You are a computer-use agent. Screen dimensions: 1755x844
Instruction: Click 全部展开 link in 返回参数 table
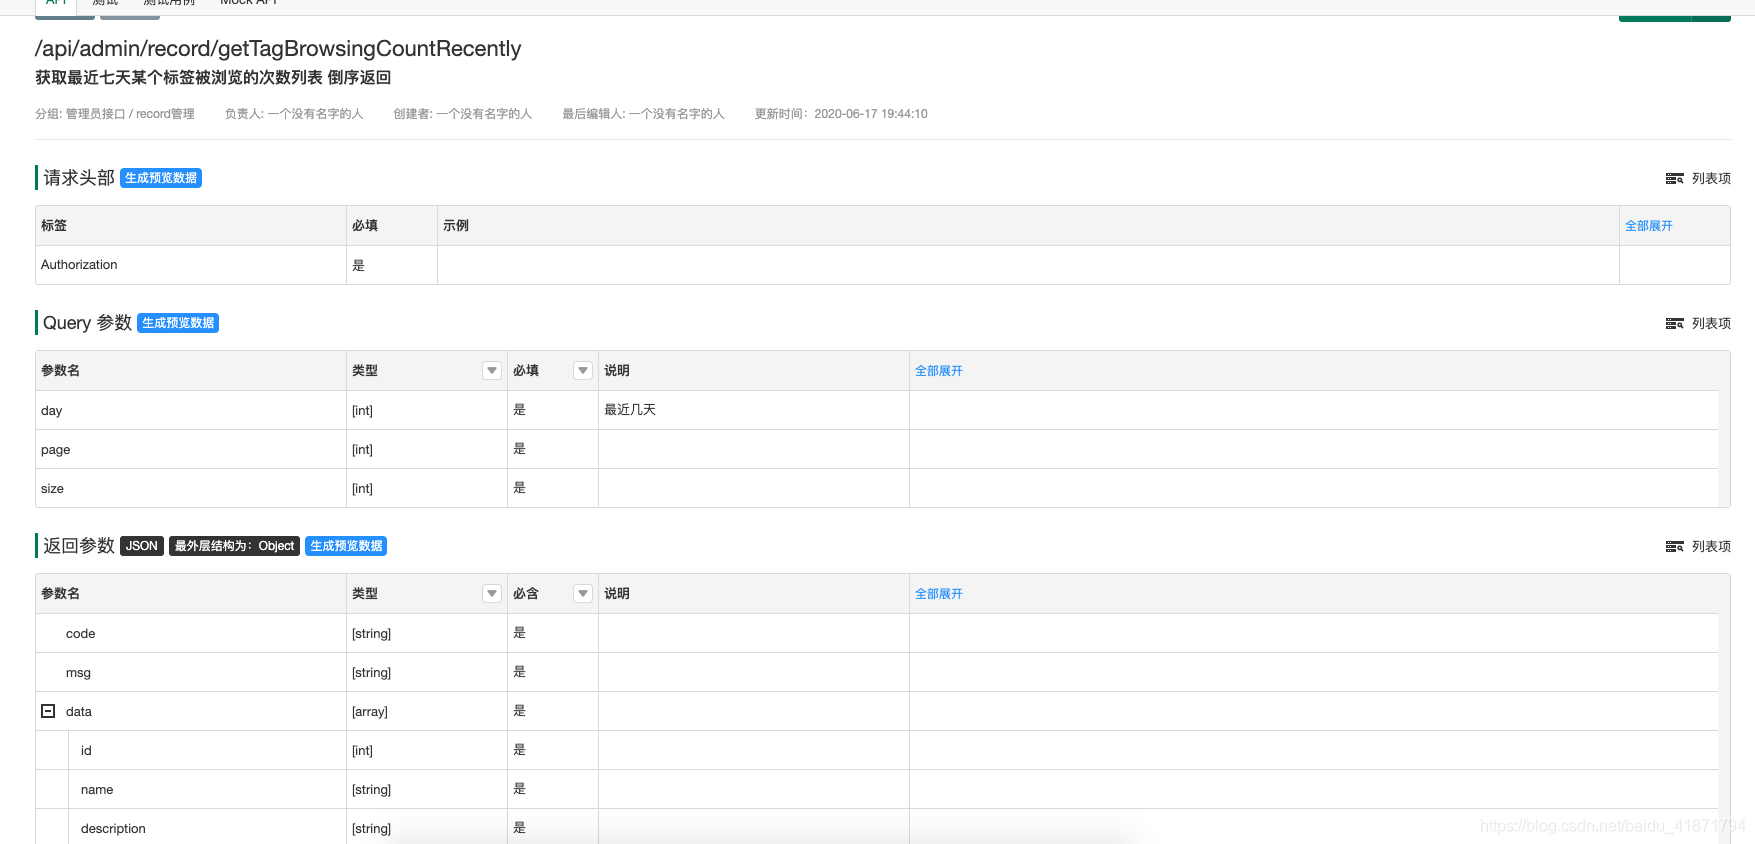point(938,594)
